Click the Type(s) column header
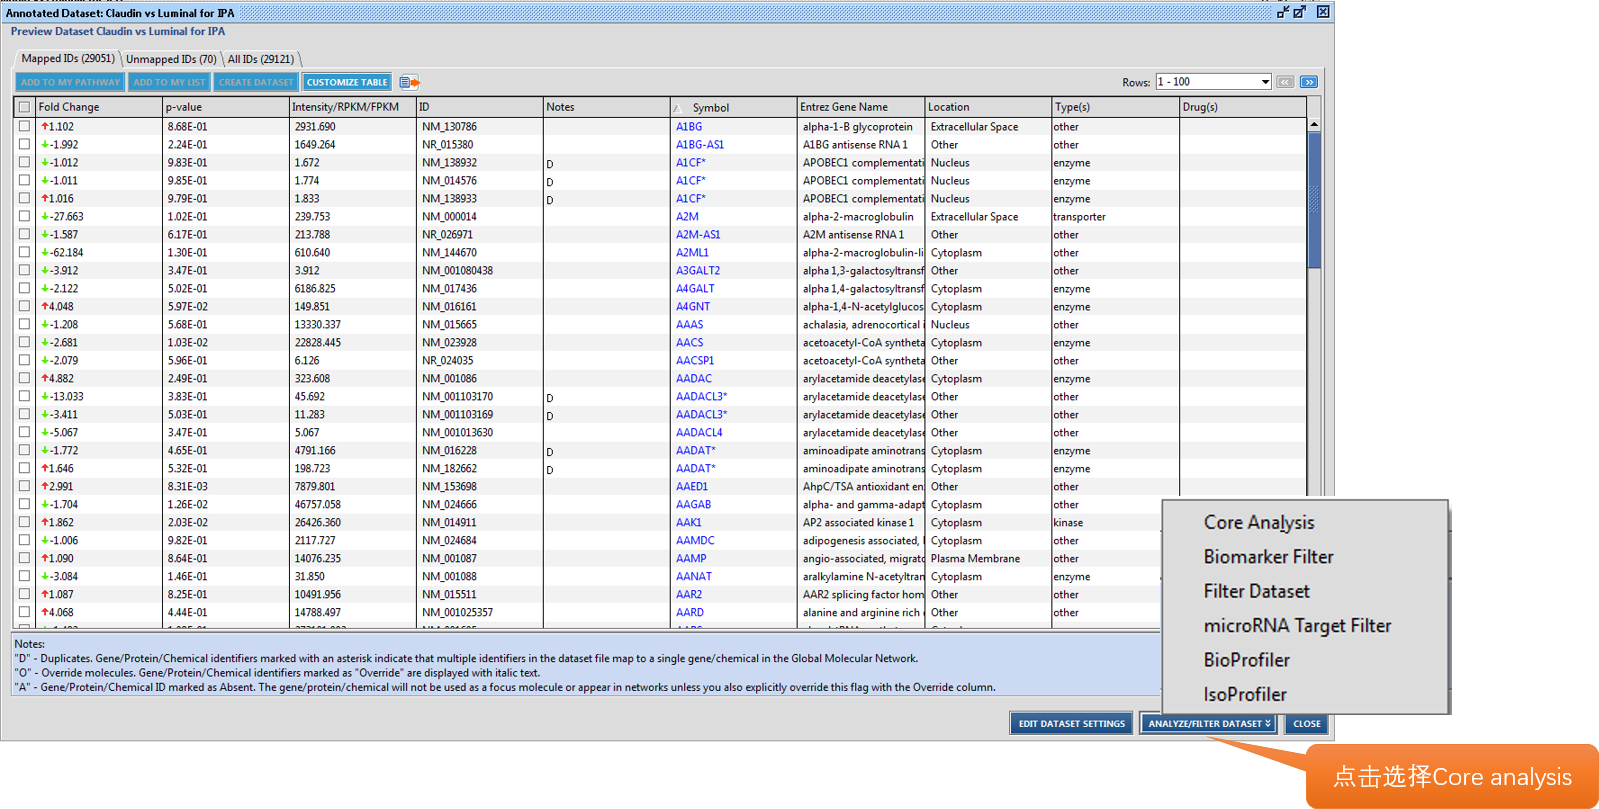The width and height of the screenshot is (1599, 809). [x=1114, y=107]
